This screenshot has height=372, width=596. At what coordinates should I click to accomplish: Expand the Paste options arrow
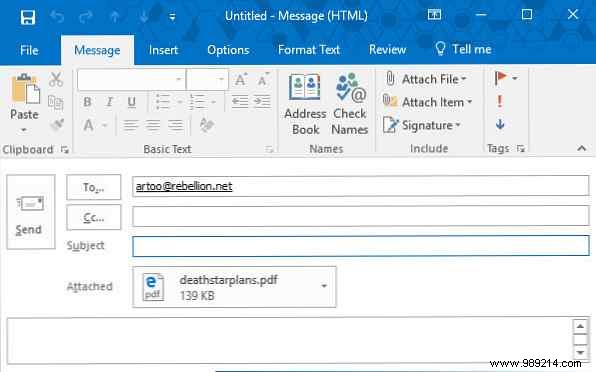coord(24,130)
